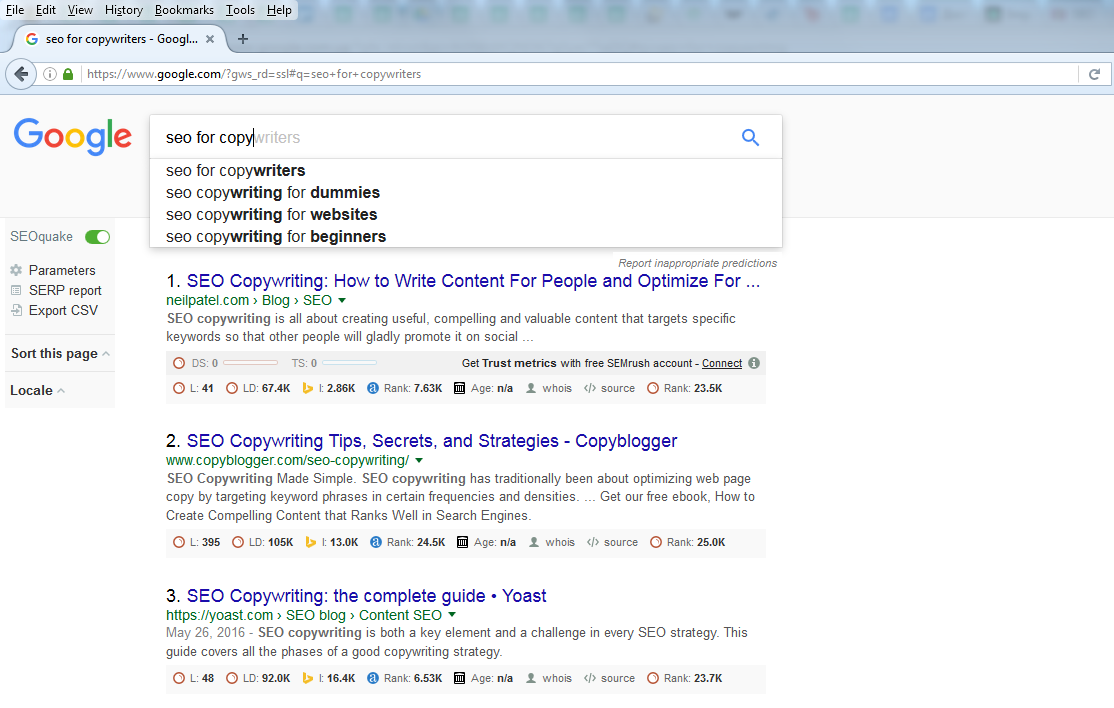This screenshot has height=708, width=1114.
Task: Click the SEOquake Parameters gear icon
Action: [16, 270]
